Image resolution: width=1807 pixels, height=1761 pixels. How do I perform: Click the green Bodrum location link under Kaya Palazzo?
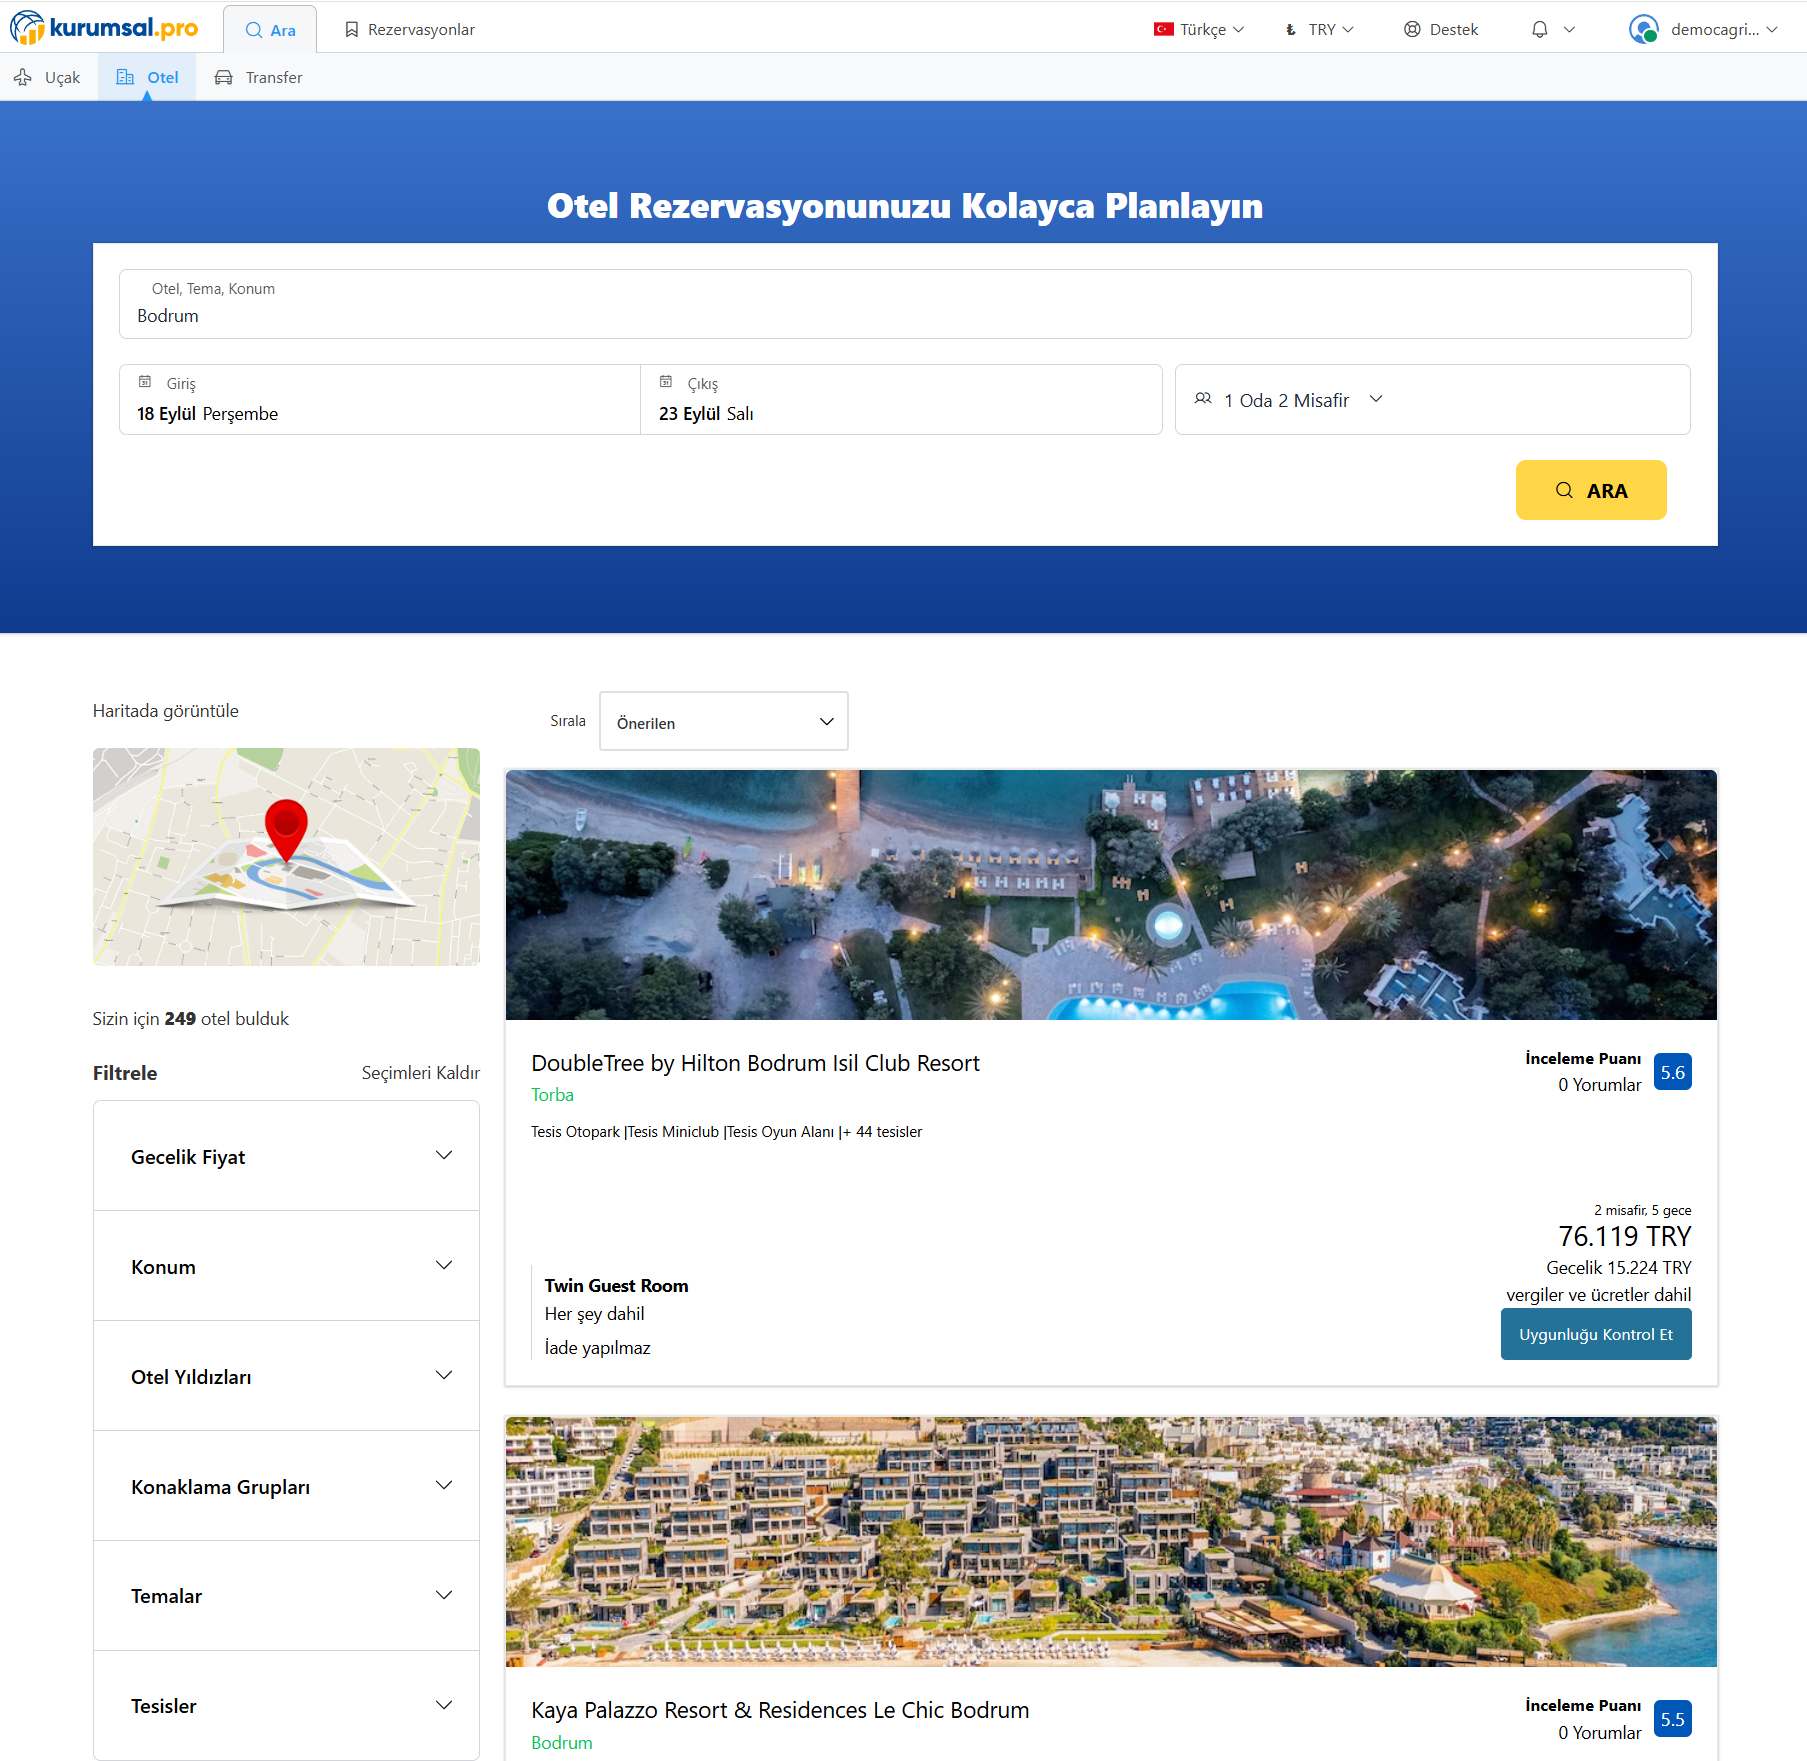(x=562, y=1743)
